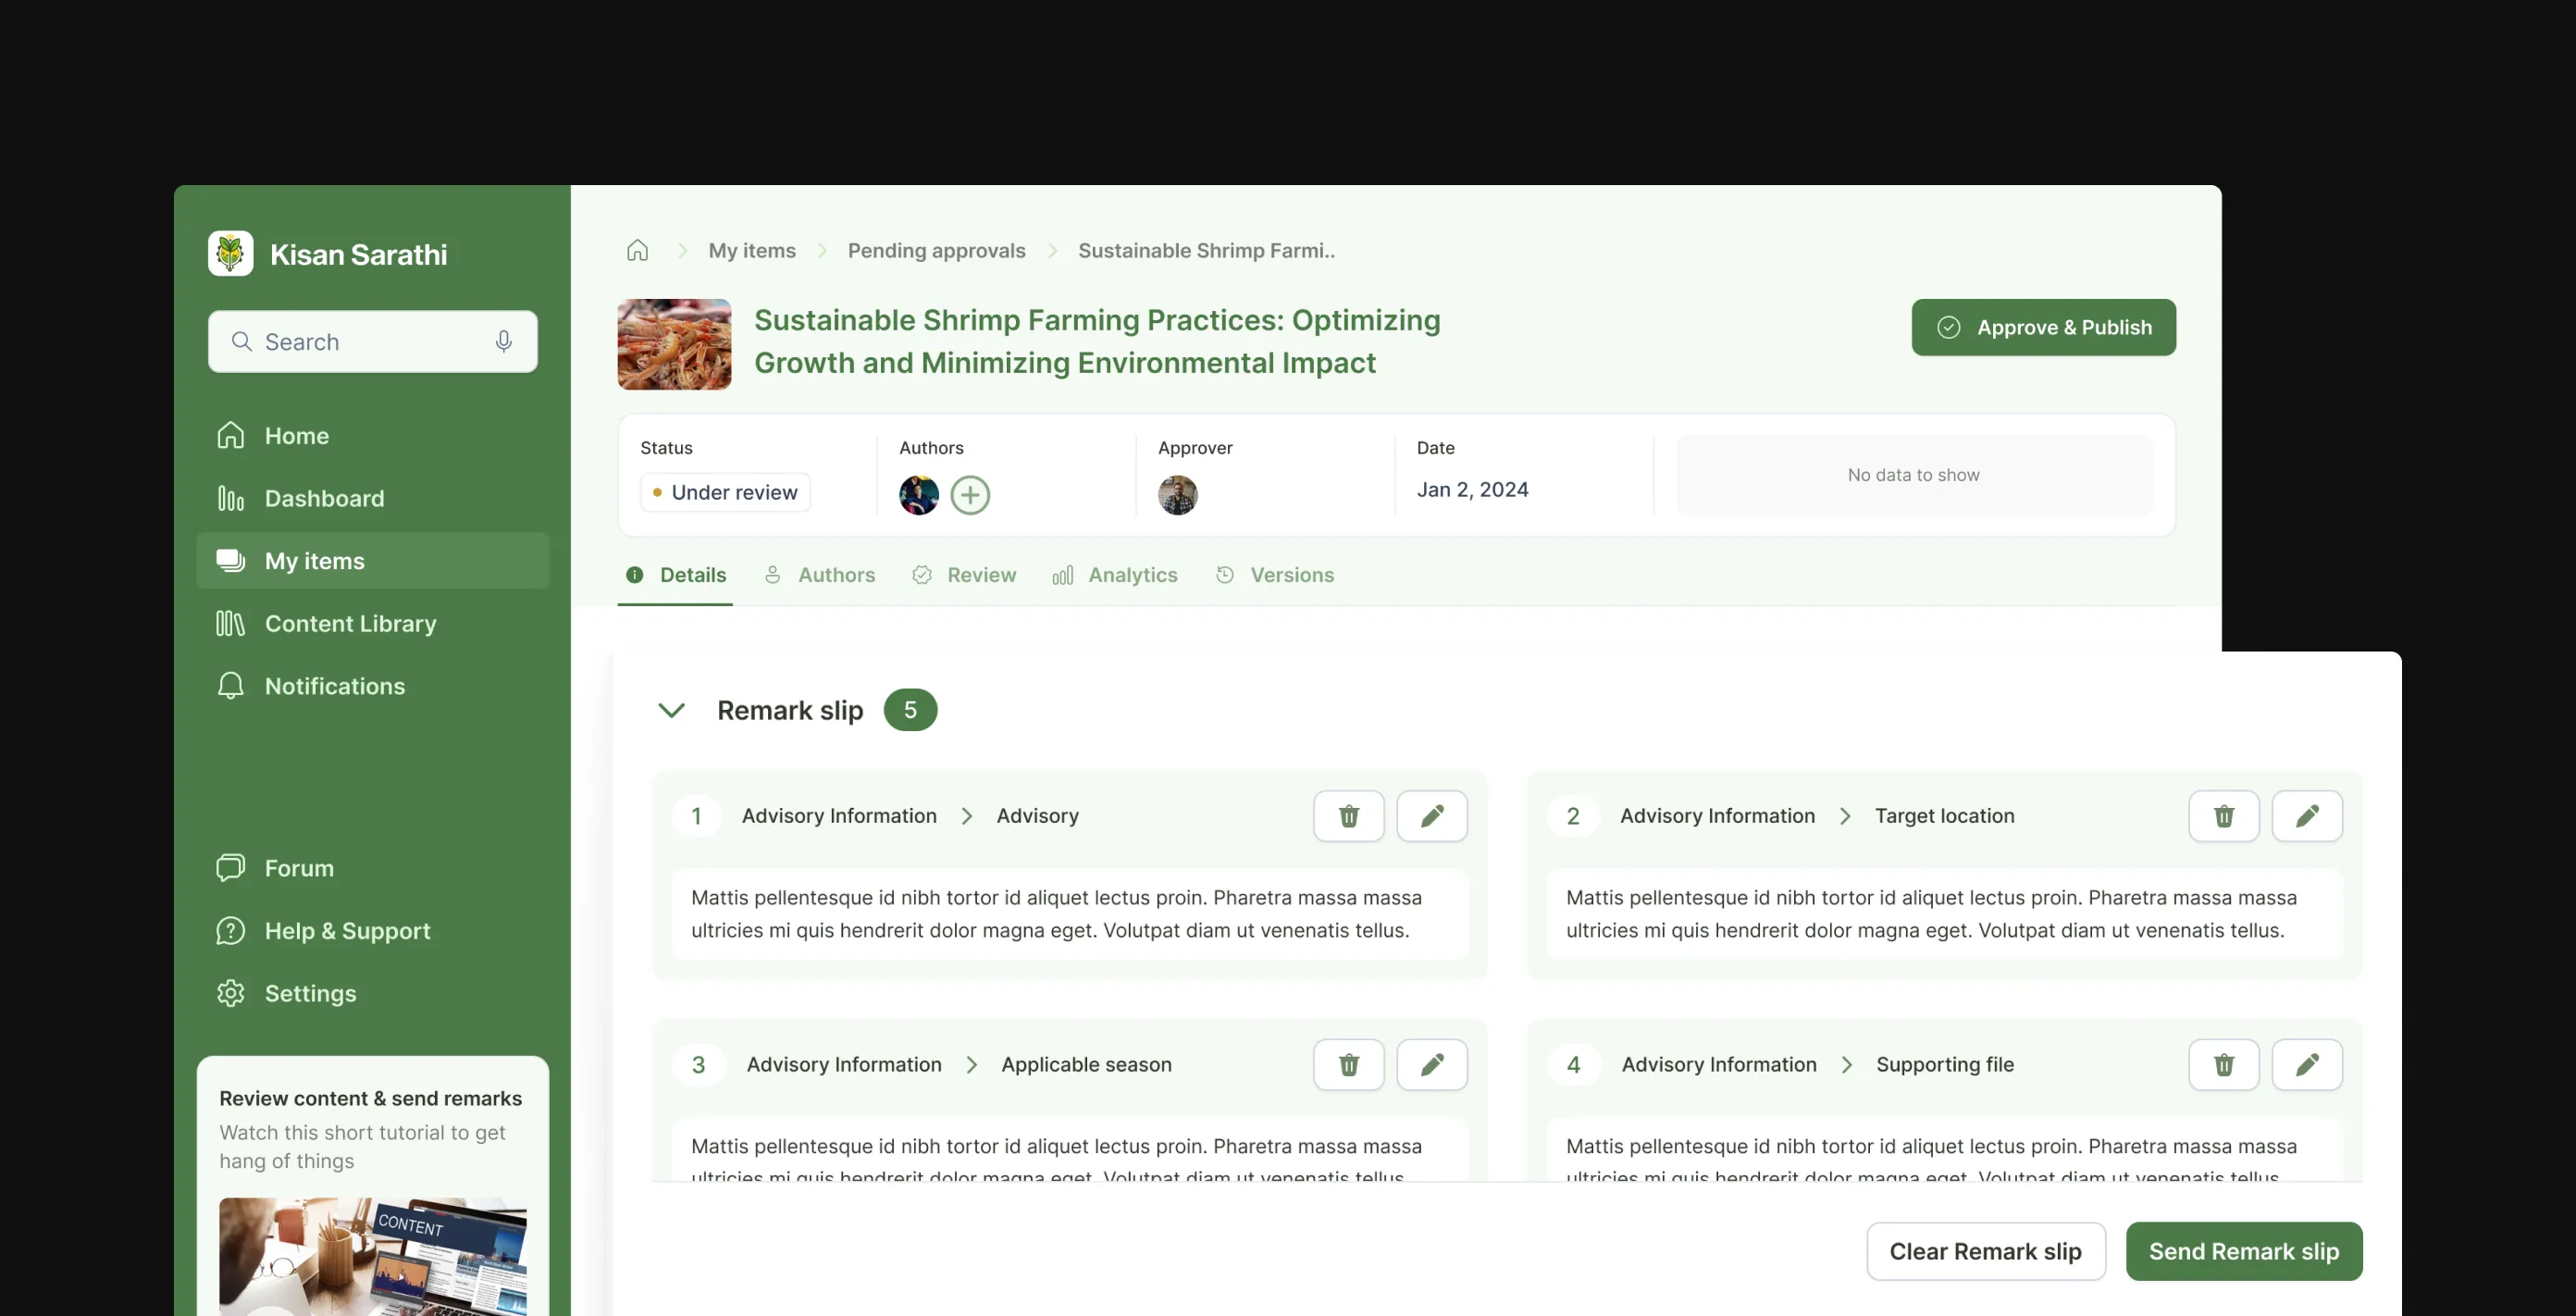The image size is (2576, 1316).
Task: Navigate to My items breadcrumb
Action: [x=752, y=251]
